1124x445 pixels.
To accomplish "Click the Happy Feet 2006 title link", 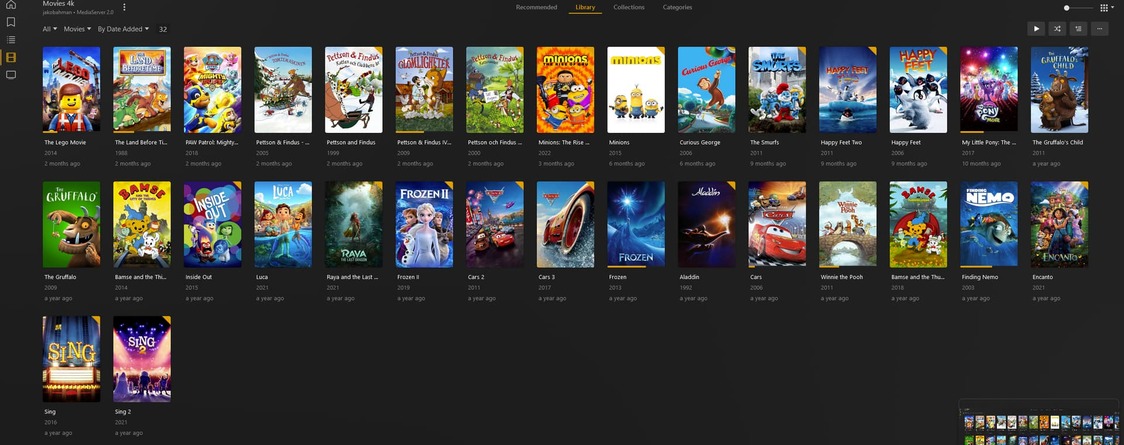I will tap(906, 143).
